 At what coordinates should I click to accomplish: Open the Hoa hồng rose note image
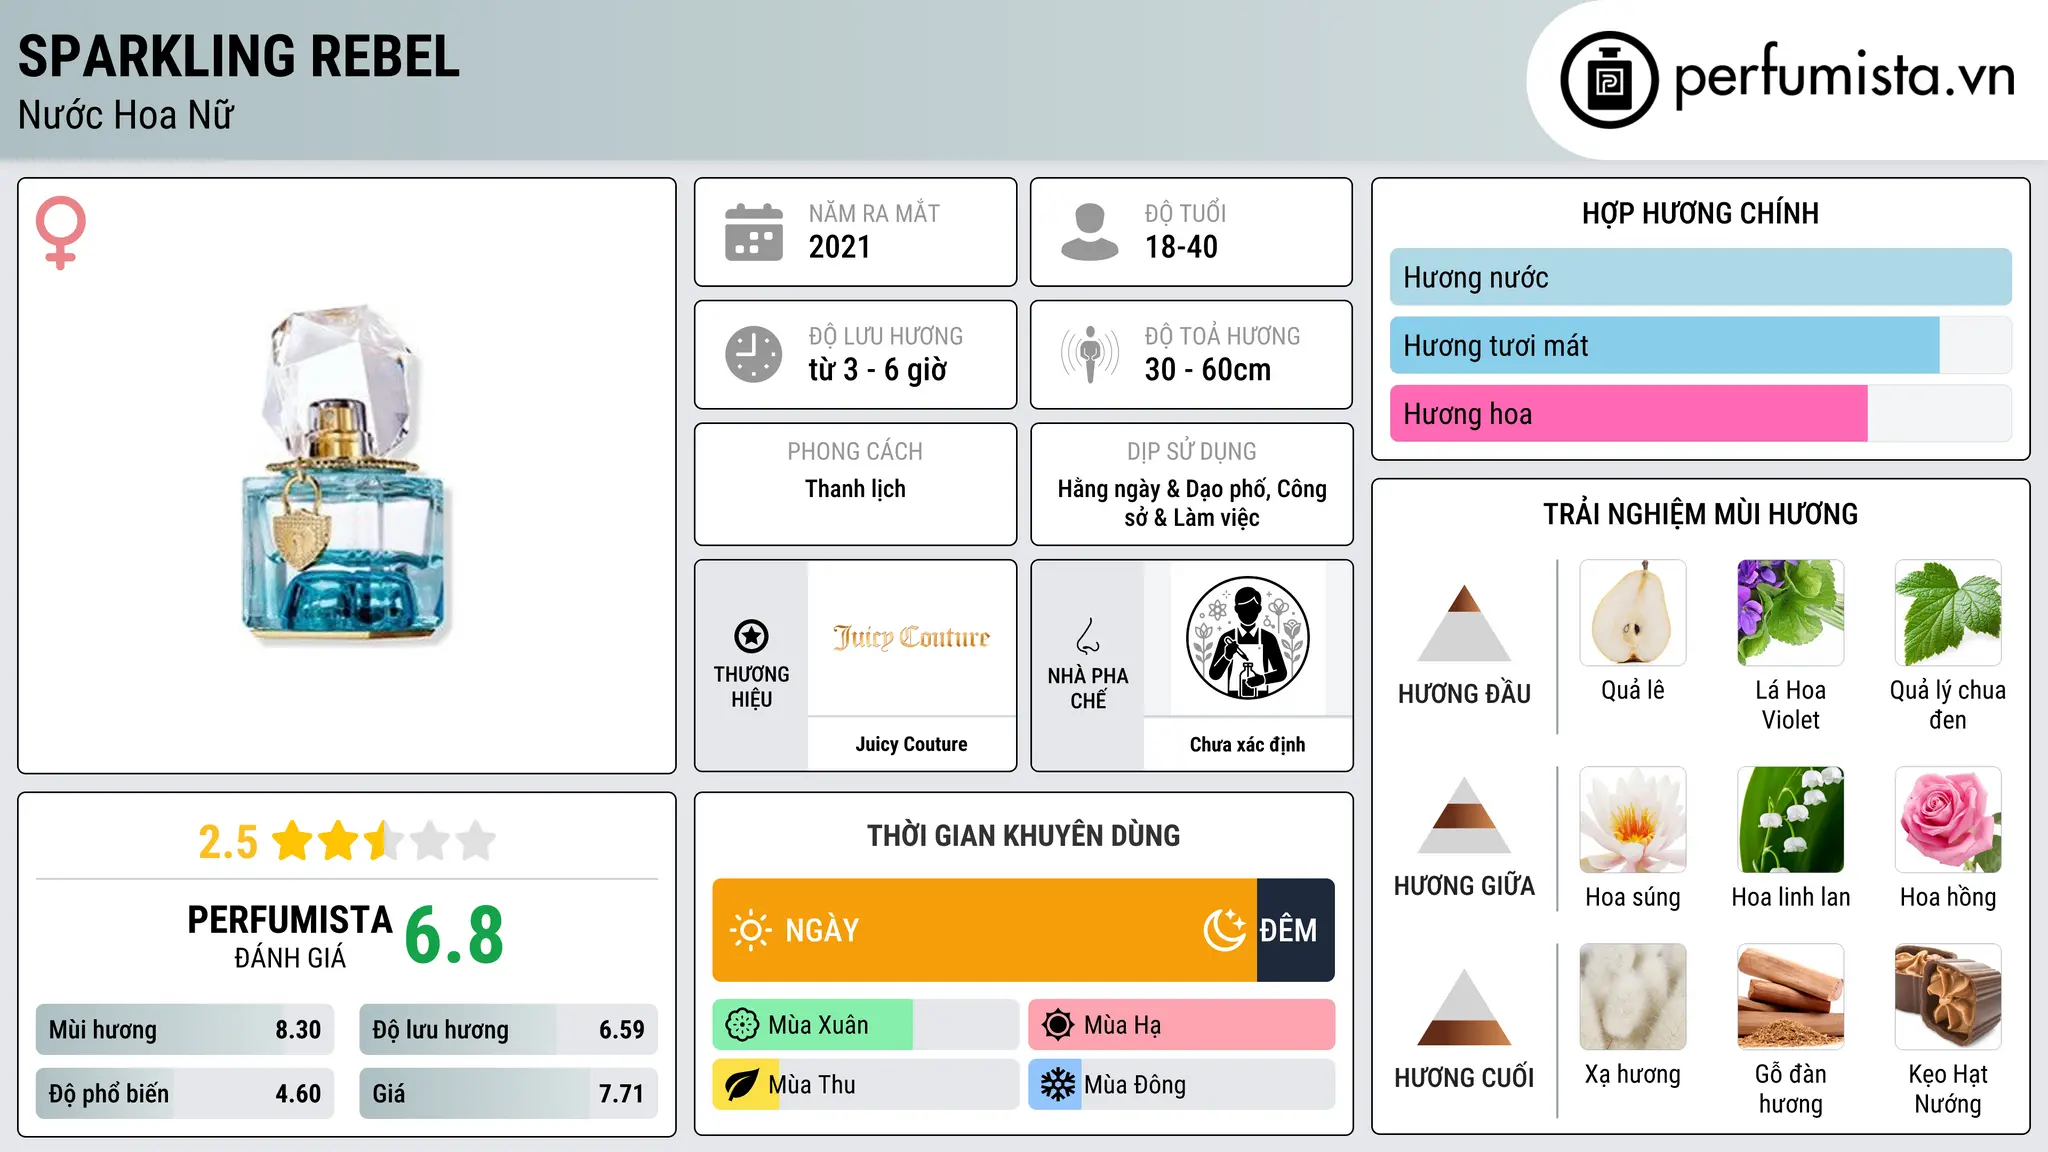click(x=1948, y=820)
